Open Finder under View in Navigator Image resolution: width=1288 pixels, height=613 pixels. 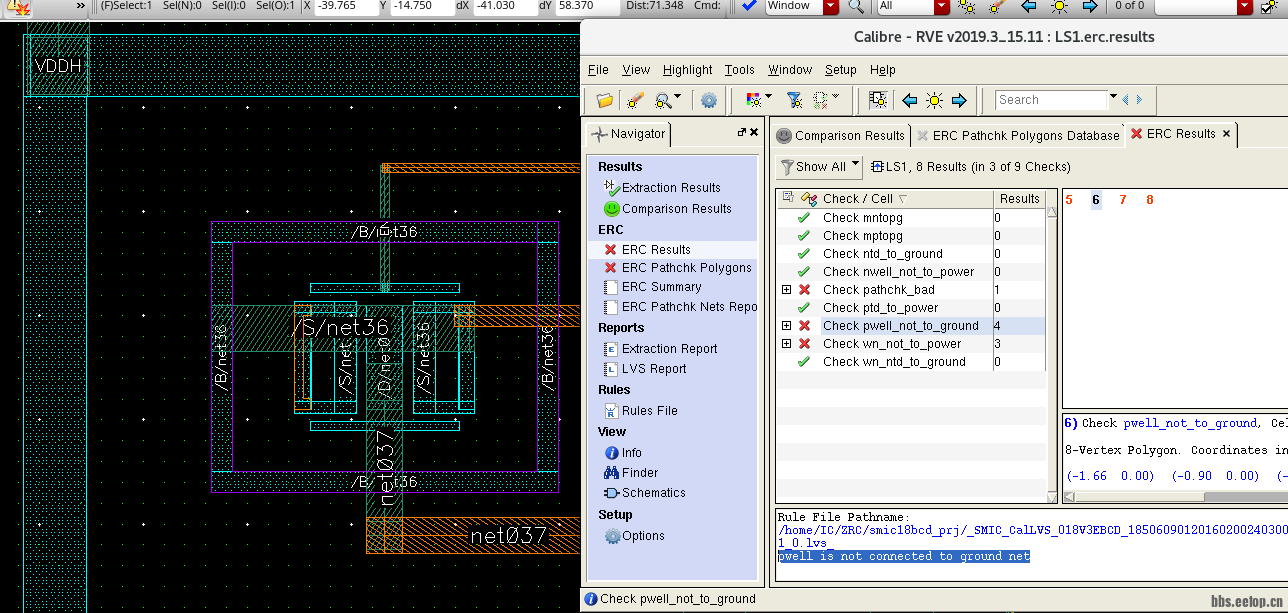click(x=631, y=473)
